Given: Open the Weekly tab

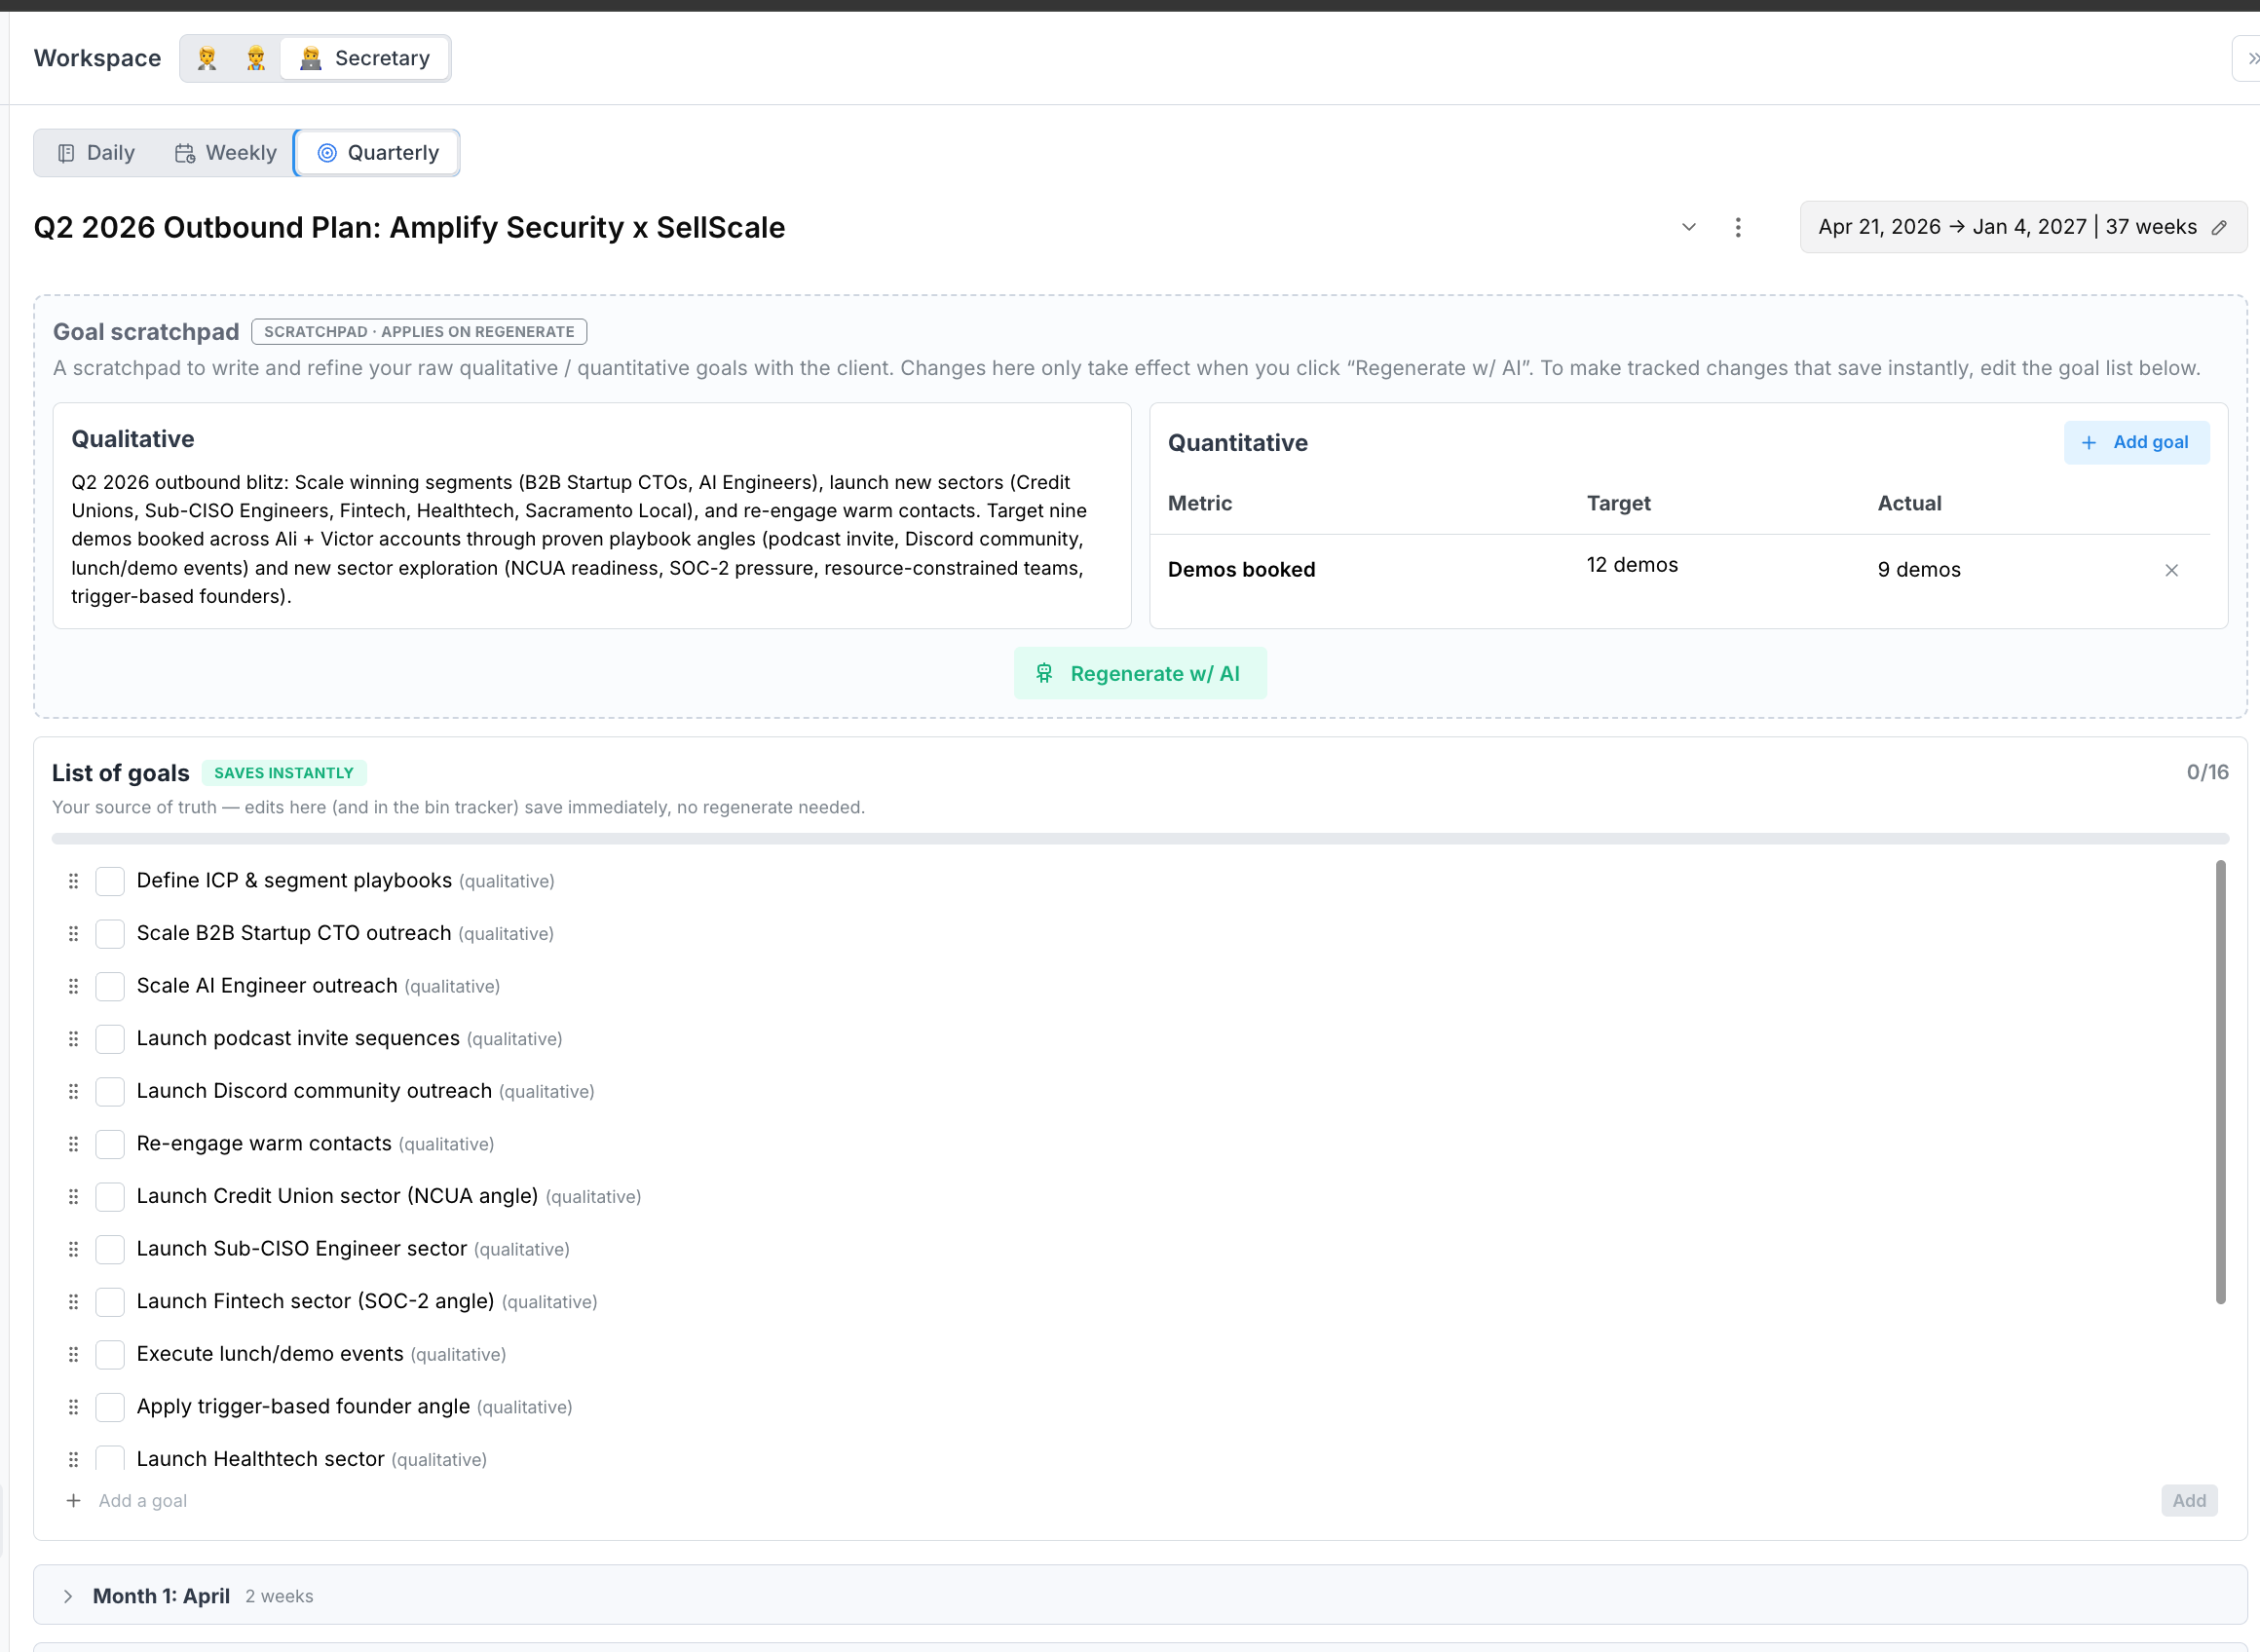Looking at the screenshot, I should [226, 153].
